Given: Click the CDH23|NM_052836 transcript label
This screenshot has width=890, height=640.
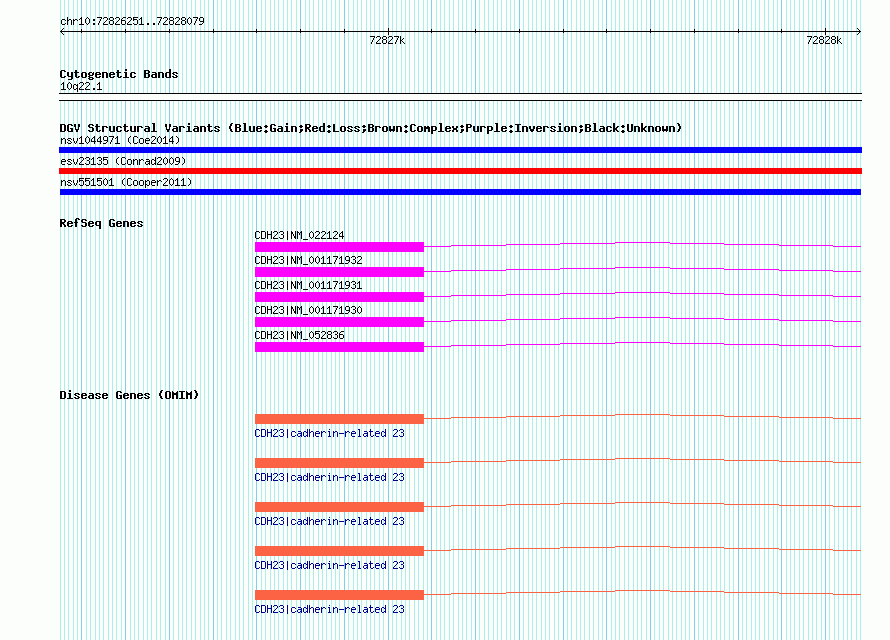Looking at the screenshot, I should [299, 335].
